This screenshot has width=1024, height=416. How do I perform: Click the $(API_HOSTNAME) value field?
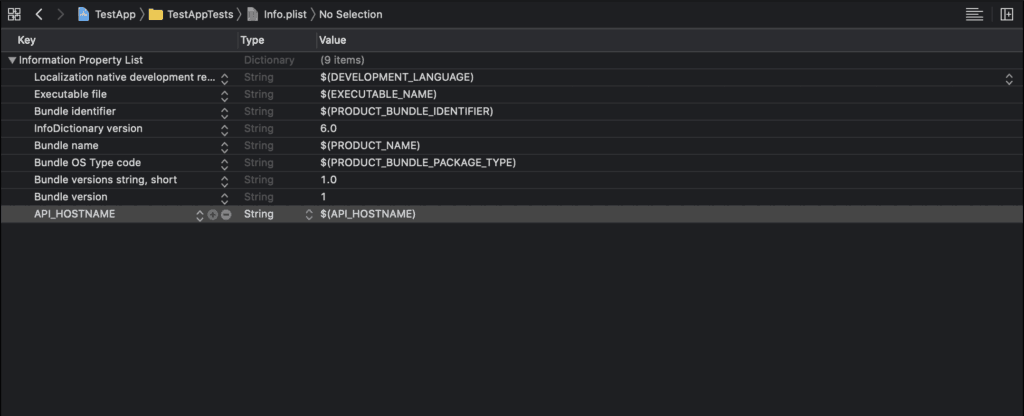368,215
